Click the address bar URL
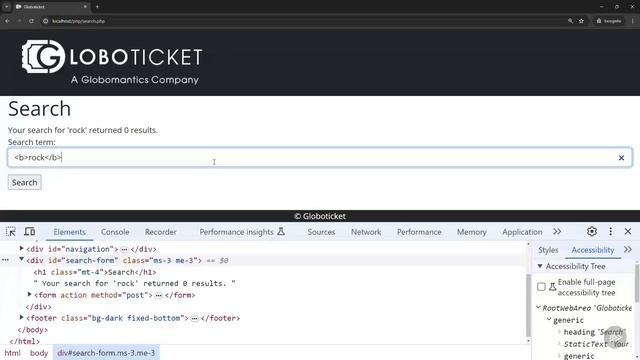The height and width of the screenshot is (360, 640). pos(78,21)
